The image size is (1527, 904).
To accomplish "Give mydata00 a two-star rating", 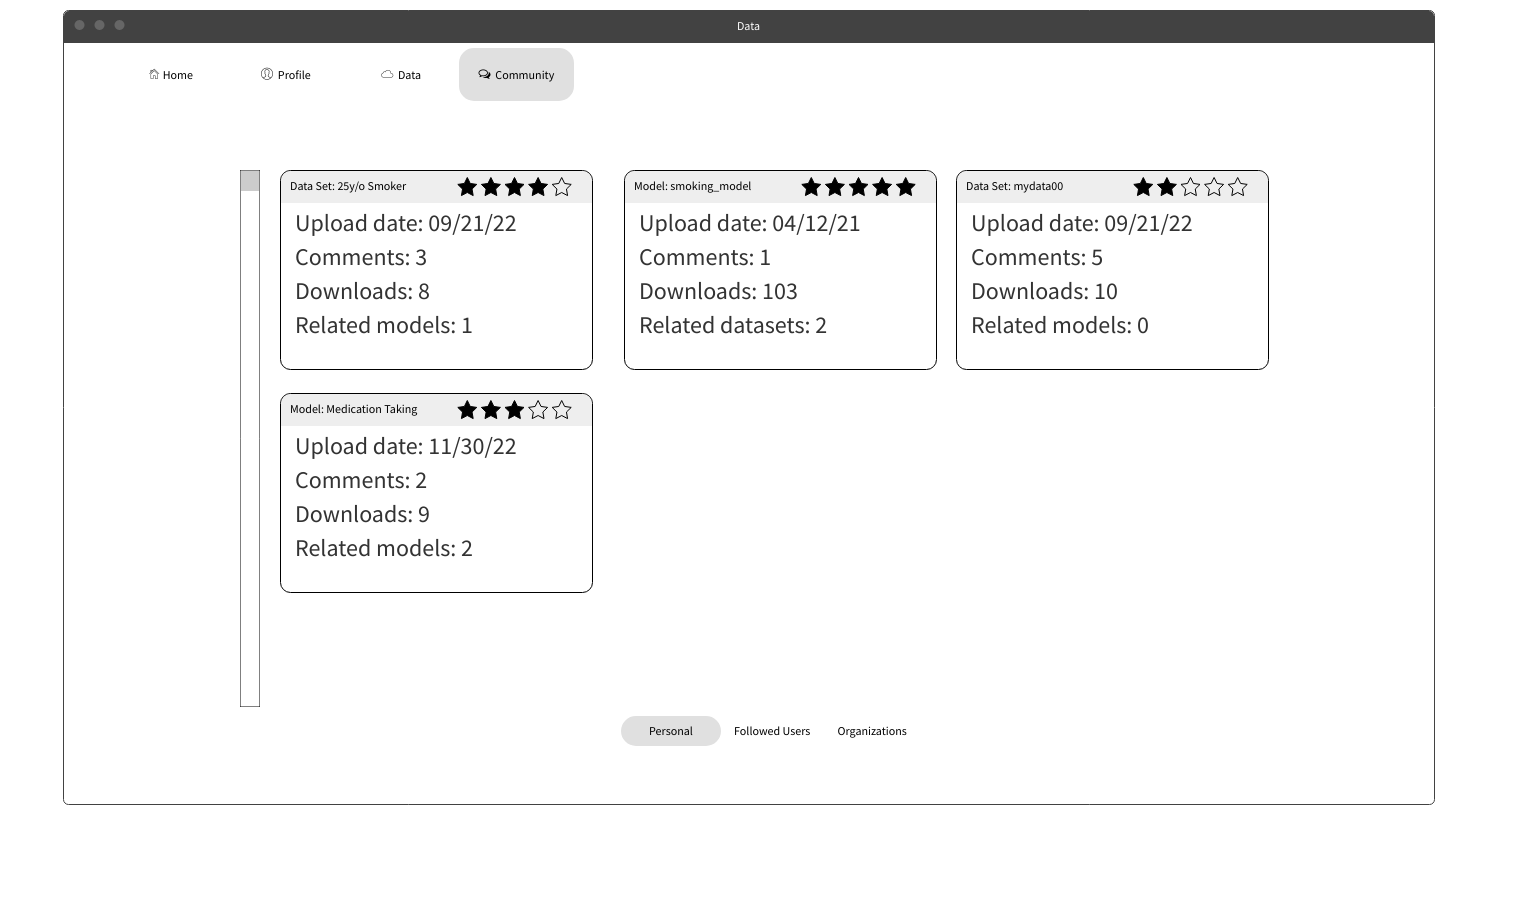I will coord(1167,187).
